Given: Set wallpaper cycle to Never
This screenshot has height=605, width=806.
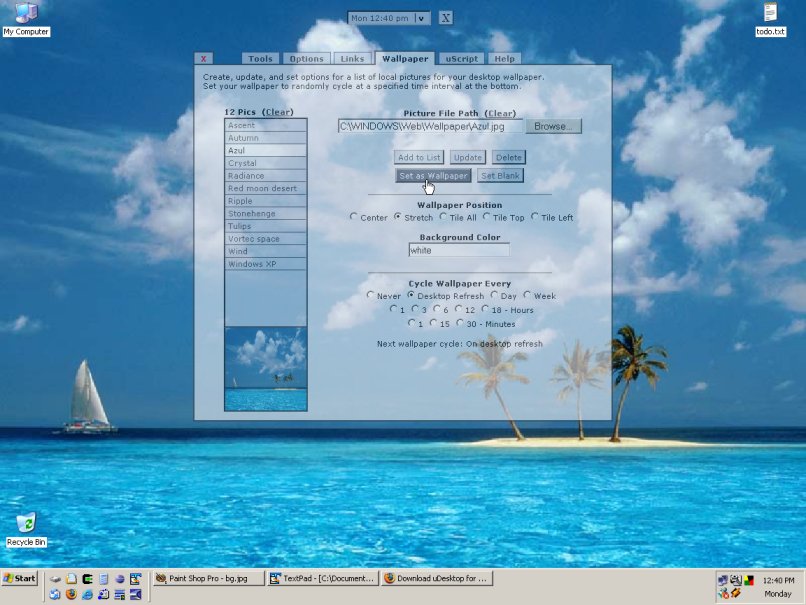Looking at the screenshot, I should click(370, 296).
